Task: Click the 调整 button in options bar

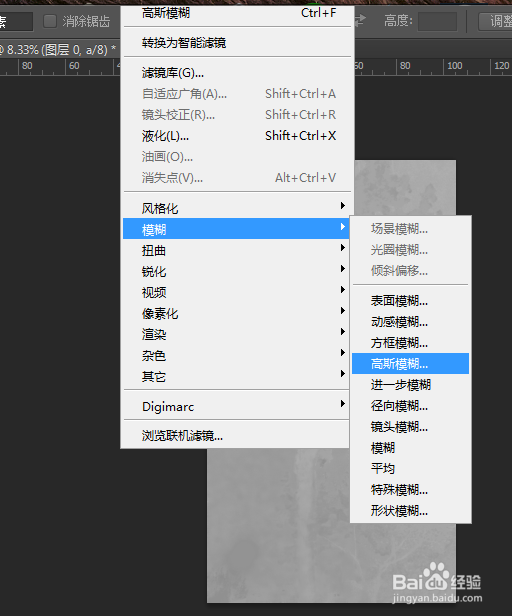Action: click(496, 21)
